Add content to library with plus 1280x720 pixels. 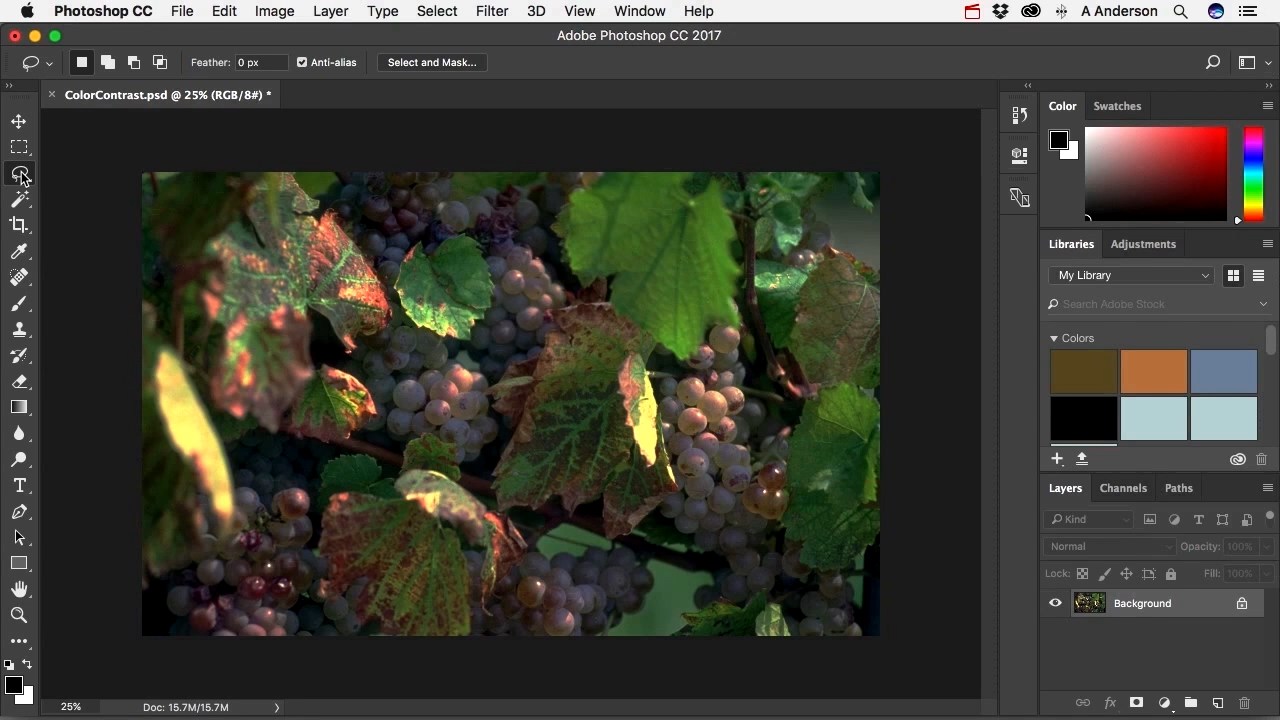[1057, 459]
